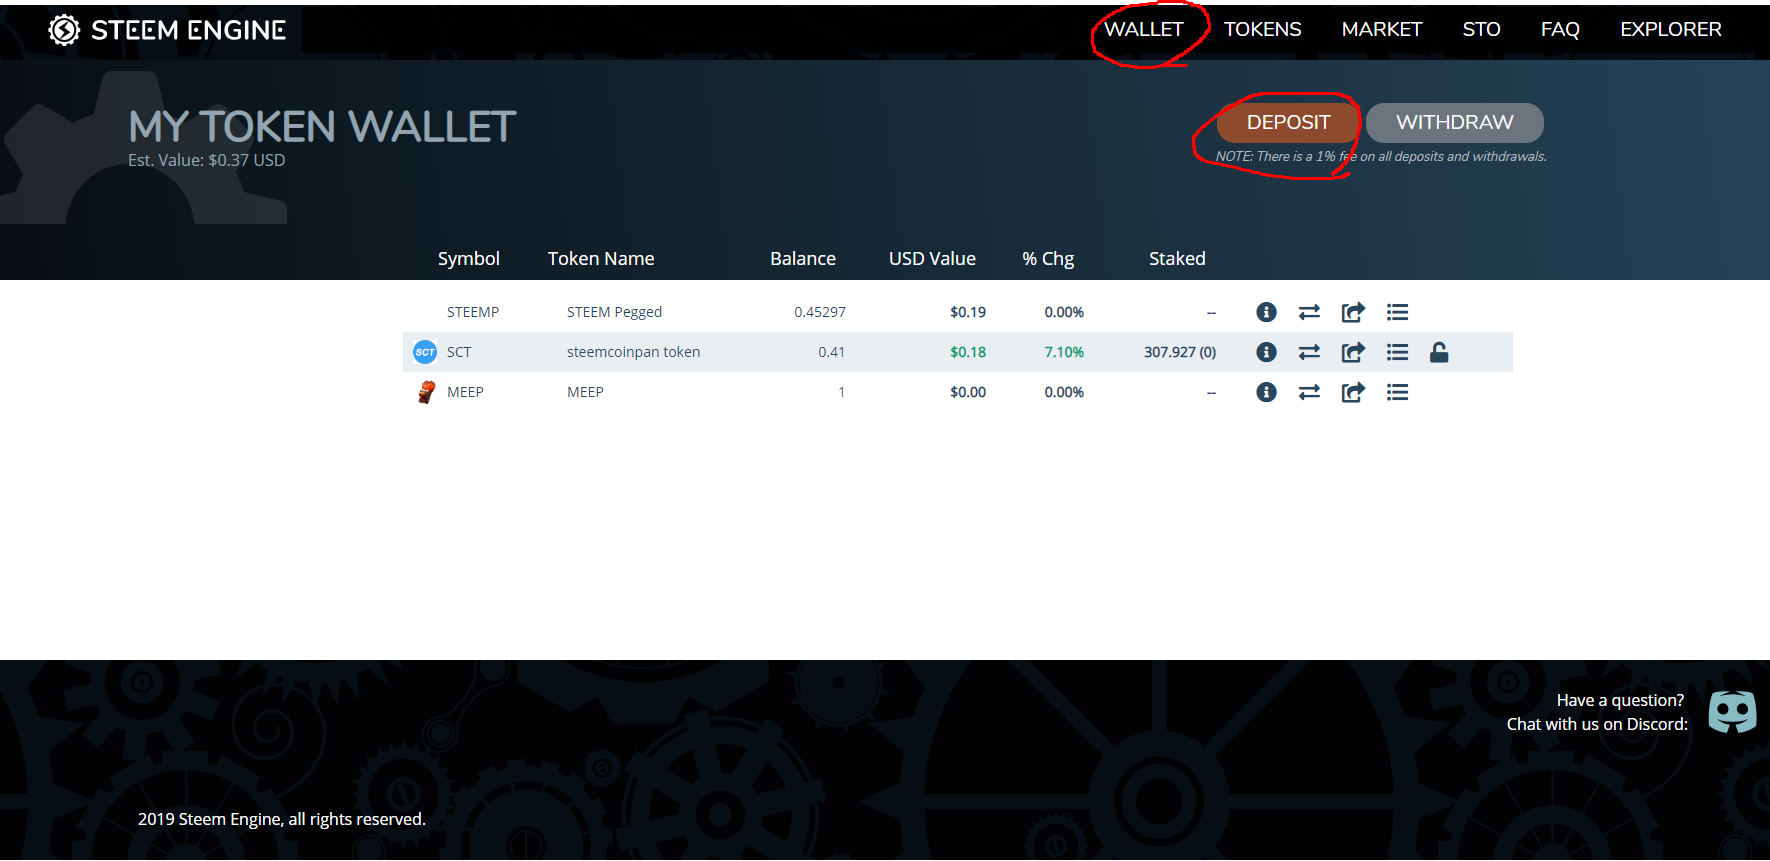1770x861 pixels.
Task: Open transfer icon for STEEMP row
Action: coord(1309,312)
